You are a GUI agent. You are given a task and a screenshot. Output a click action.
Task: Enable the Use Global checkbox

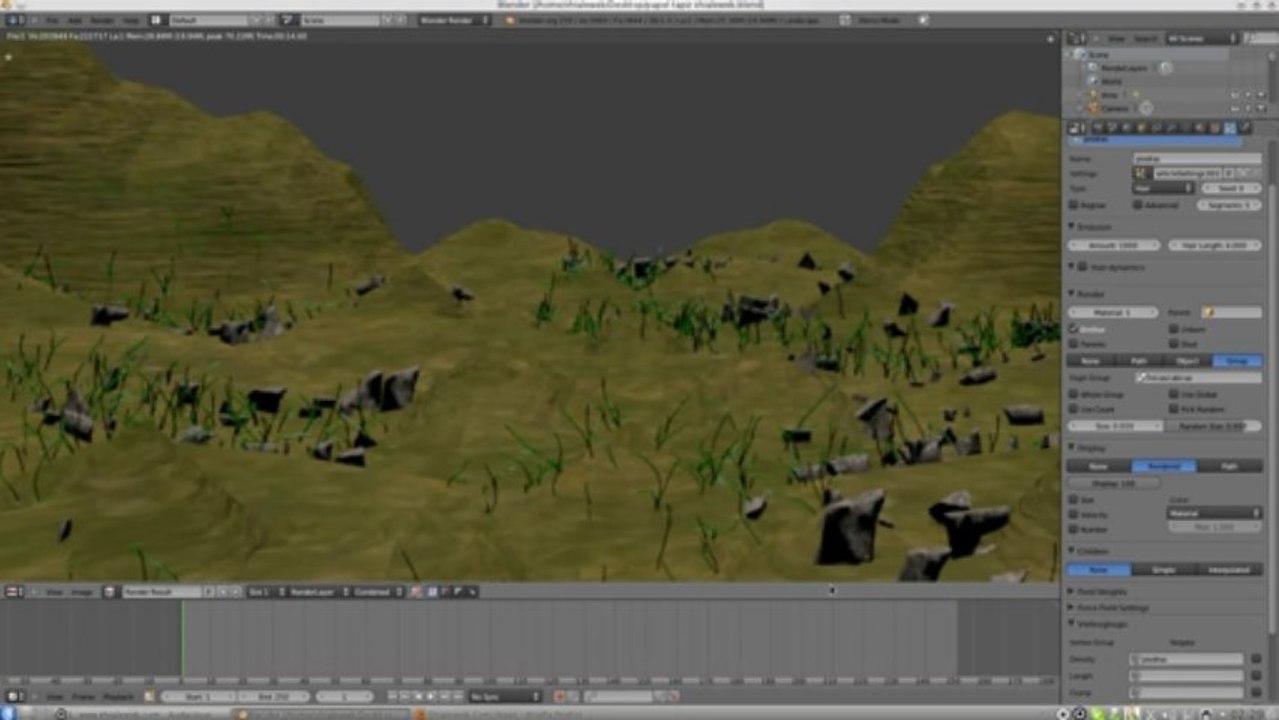1174,394
